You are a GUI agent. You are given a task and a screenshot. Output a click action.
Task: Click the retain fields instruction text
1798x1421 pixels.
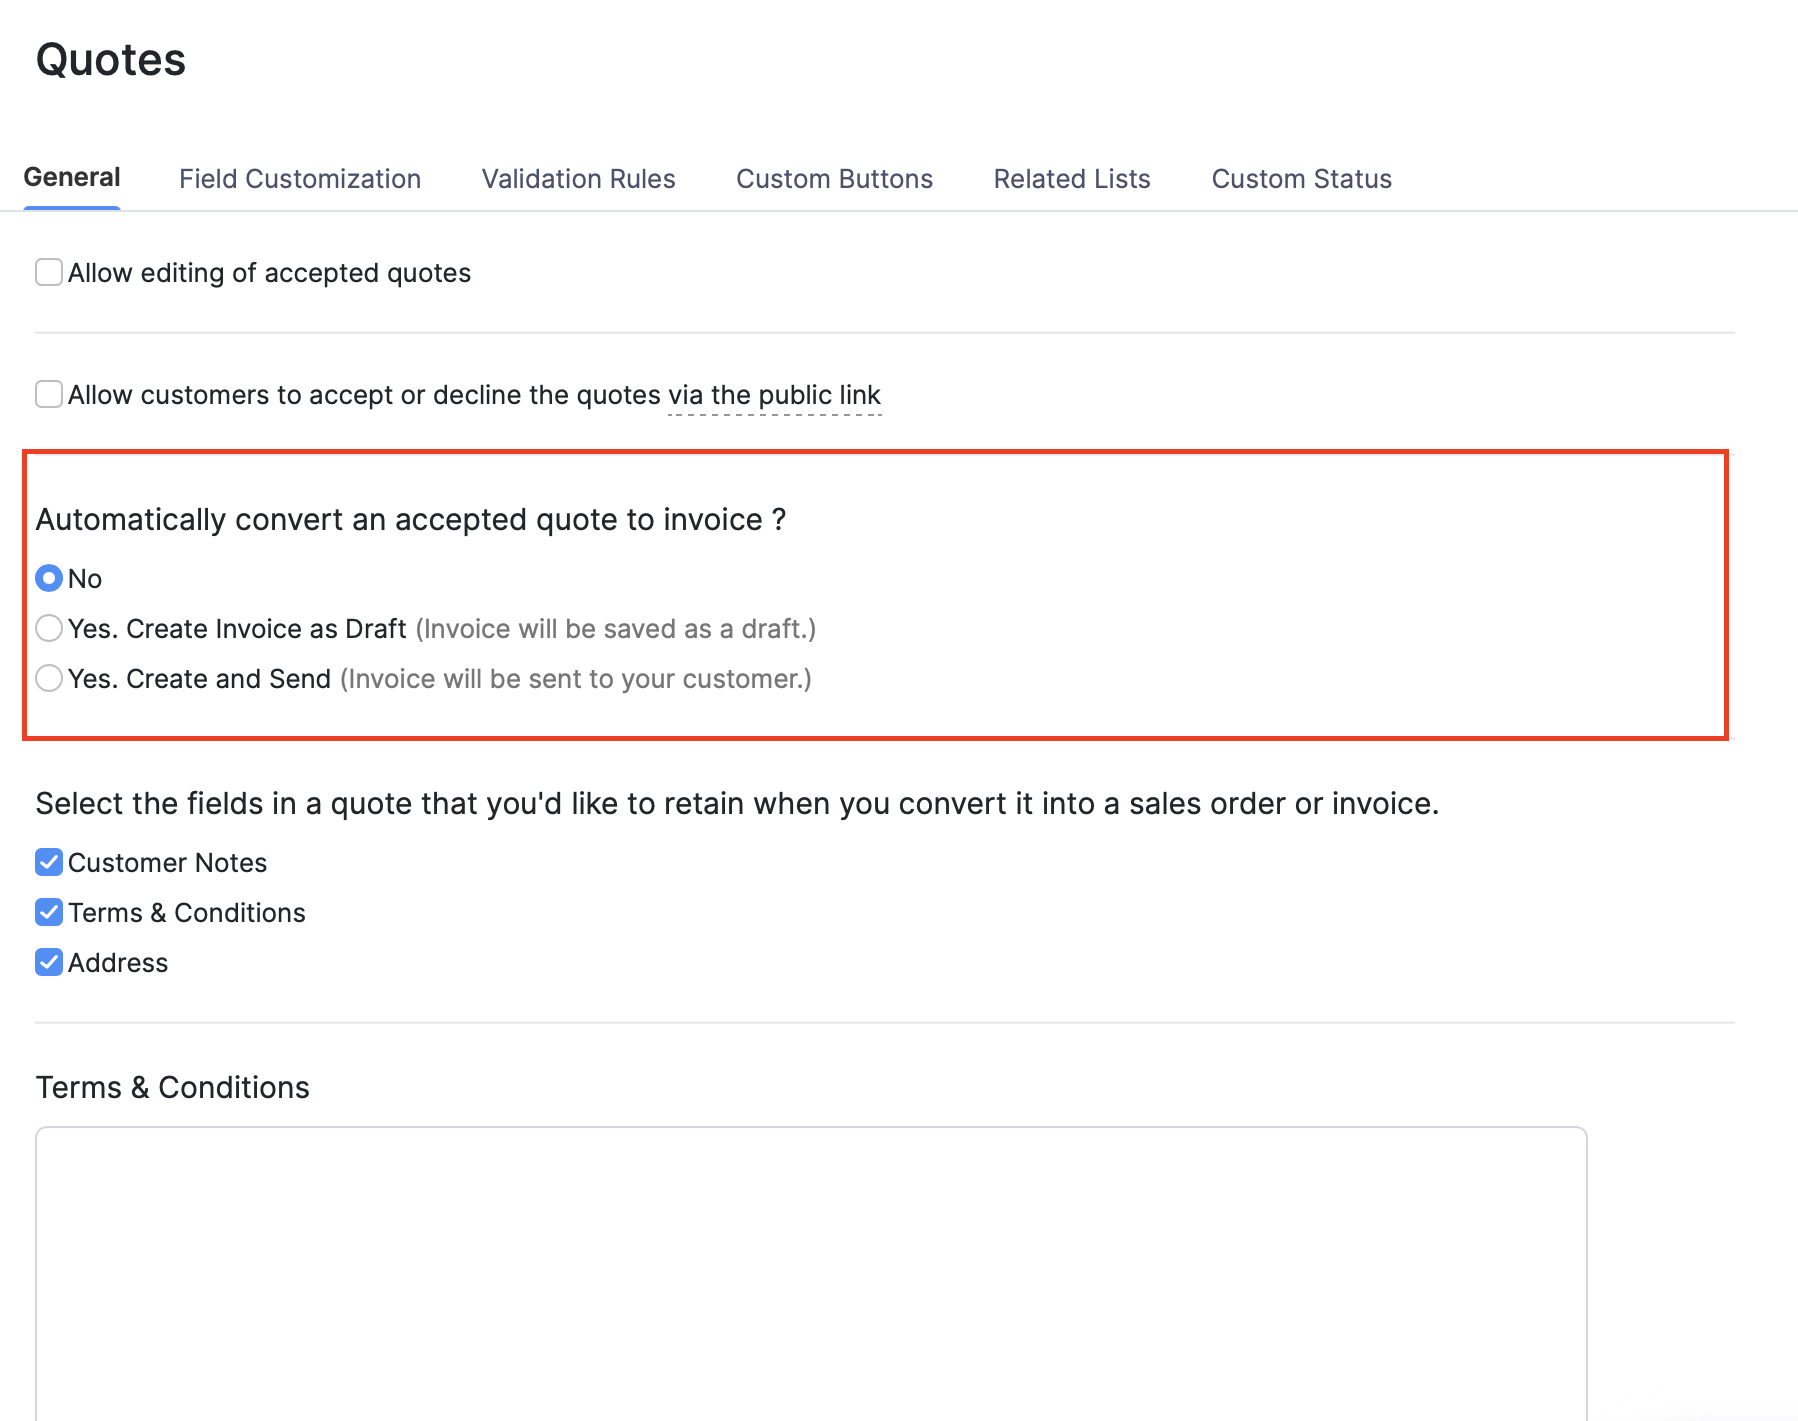coord(737,802)
